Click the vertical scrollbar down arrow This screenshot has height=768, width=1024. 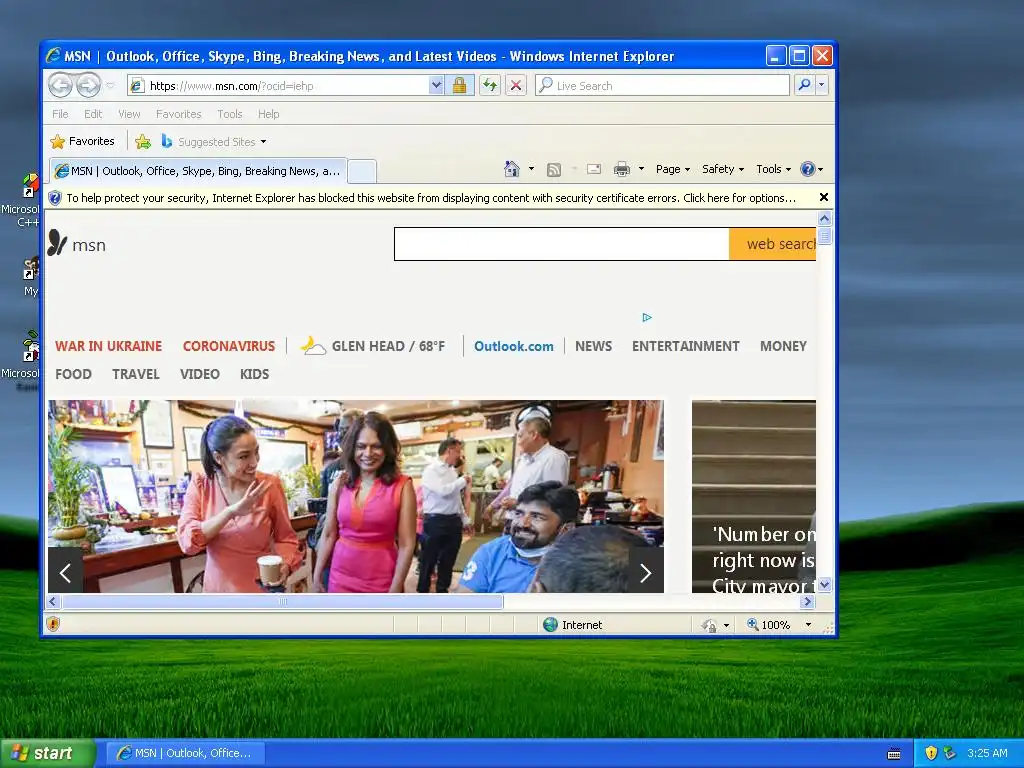[825, 584]
